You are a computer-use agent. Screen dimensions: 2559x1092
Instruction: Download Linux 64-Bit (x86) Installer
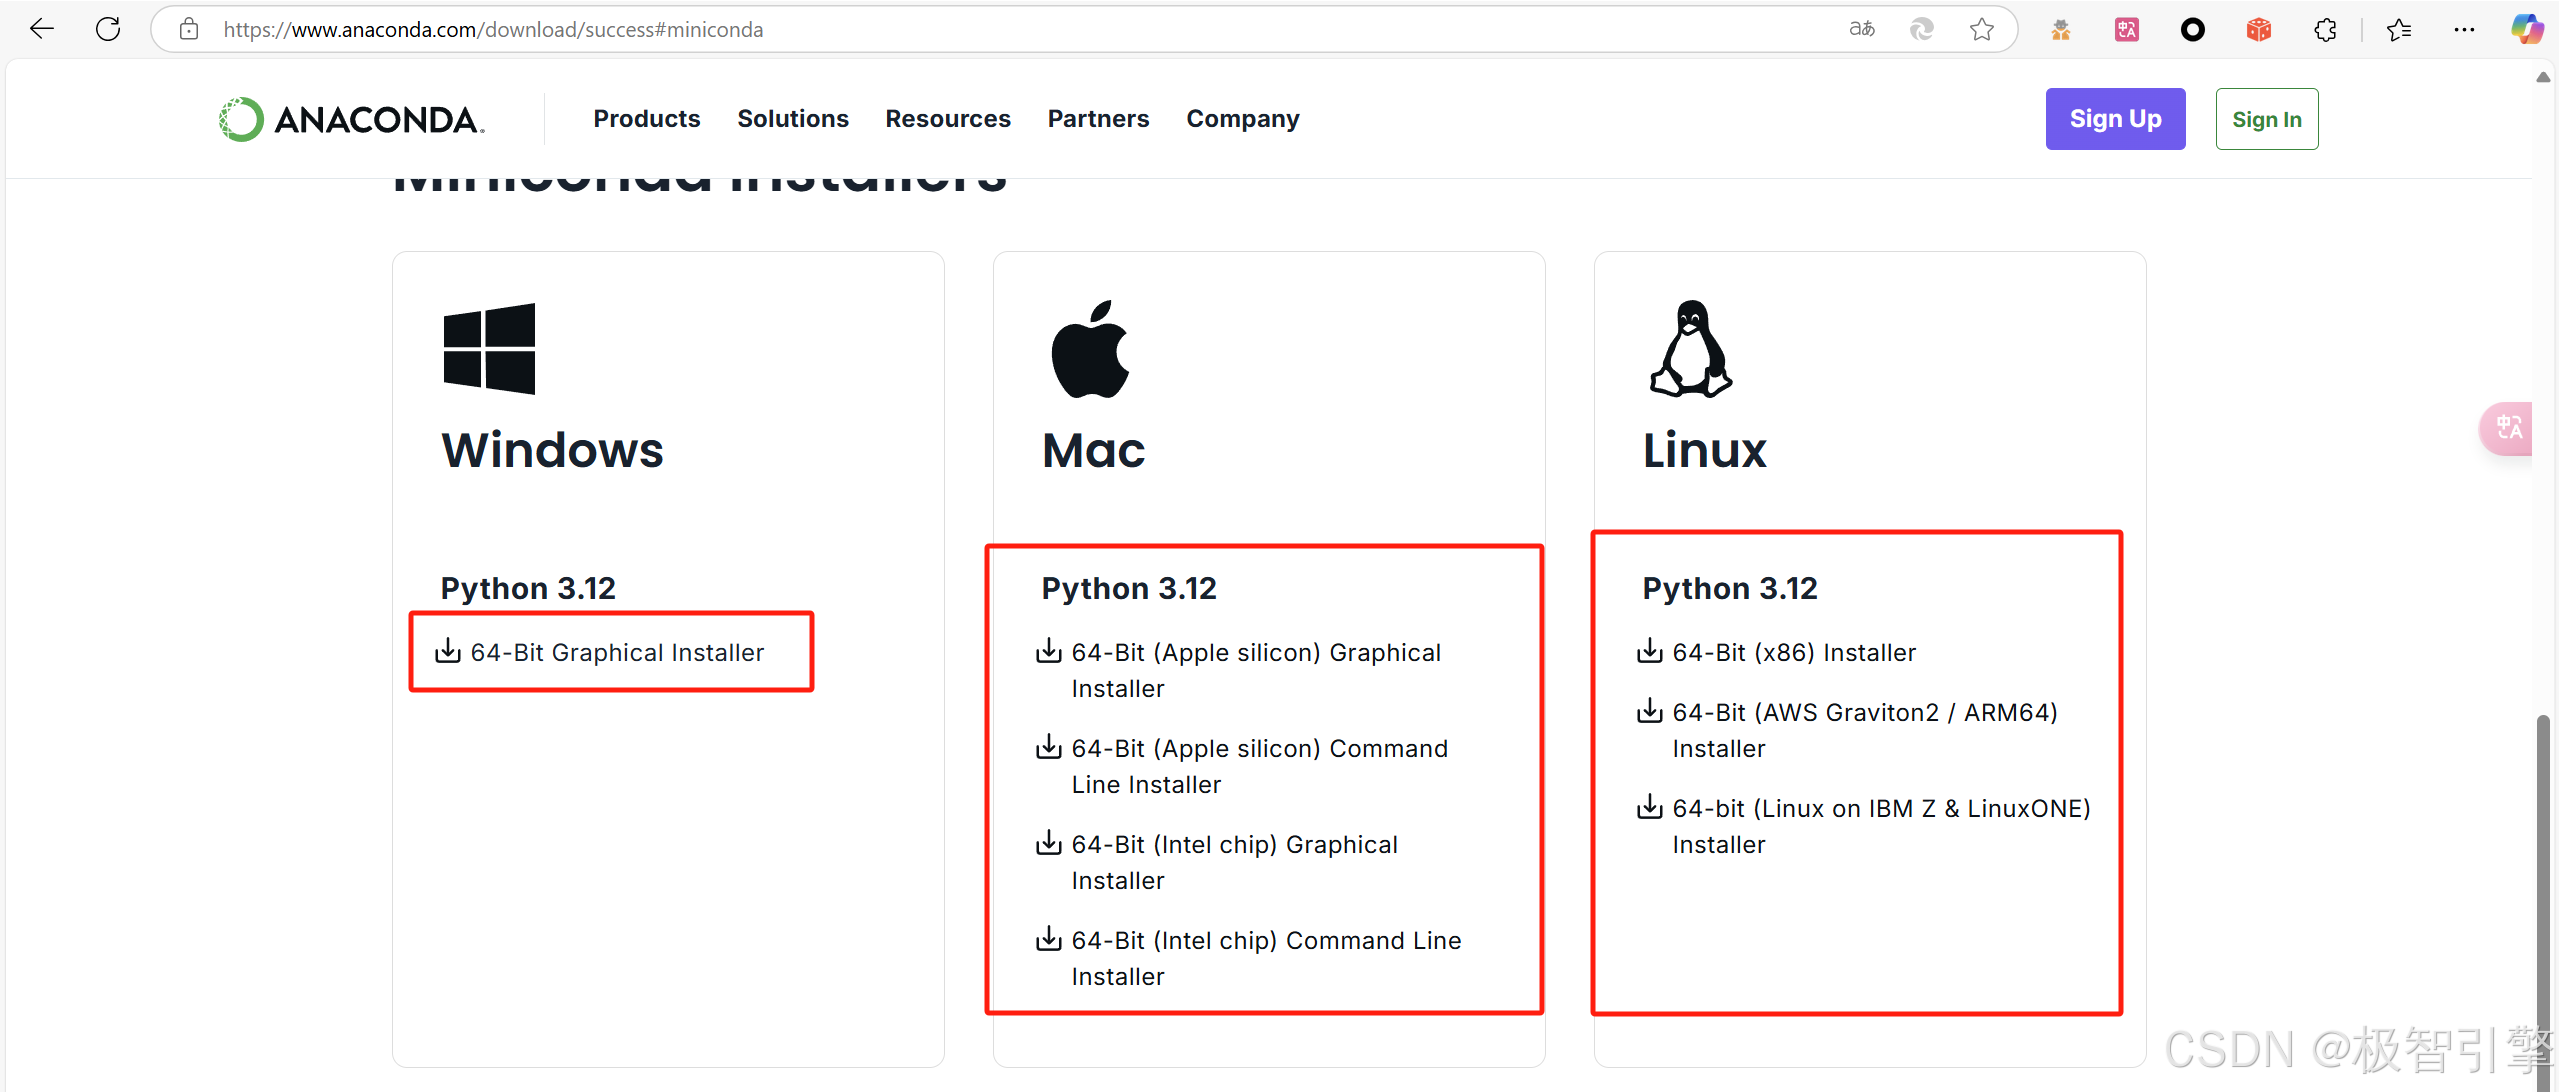point(1793,653)
